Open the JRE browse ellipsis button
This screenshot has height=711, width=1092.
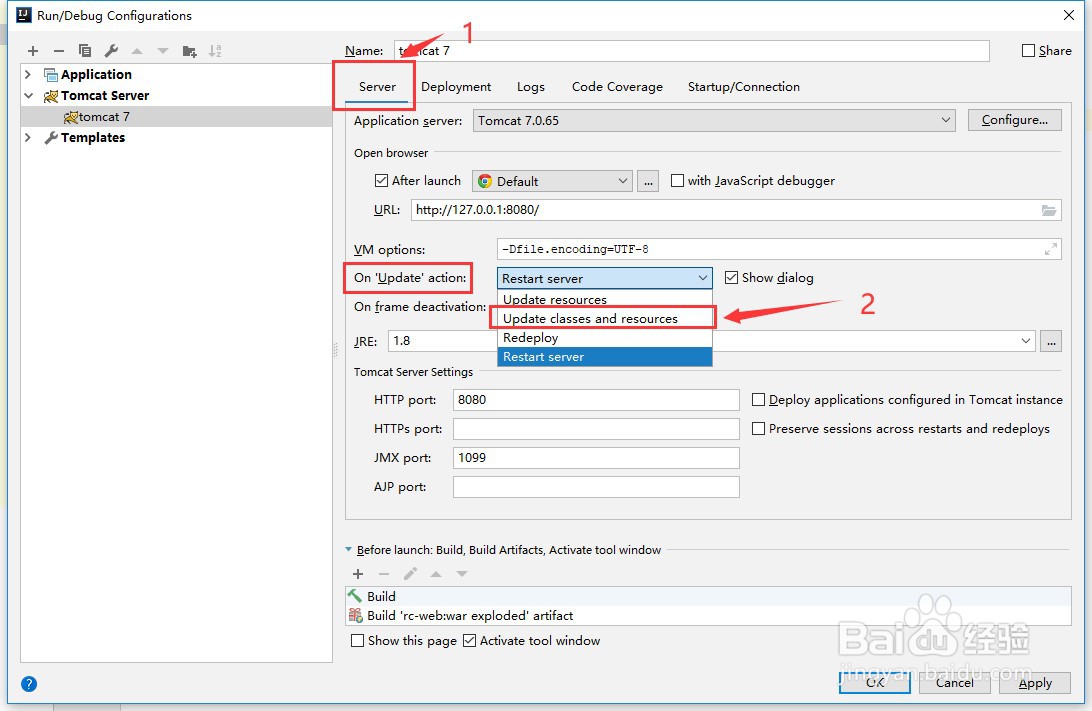pyautogui.click(x=1051, y=341)
